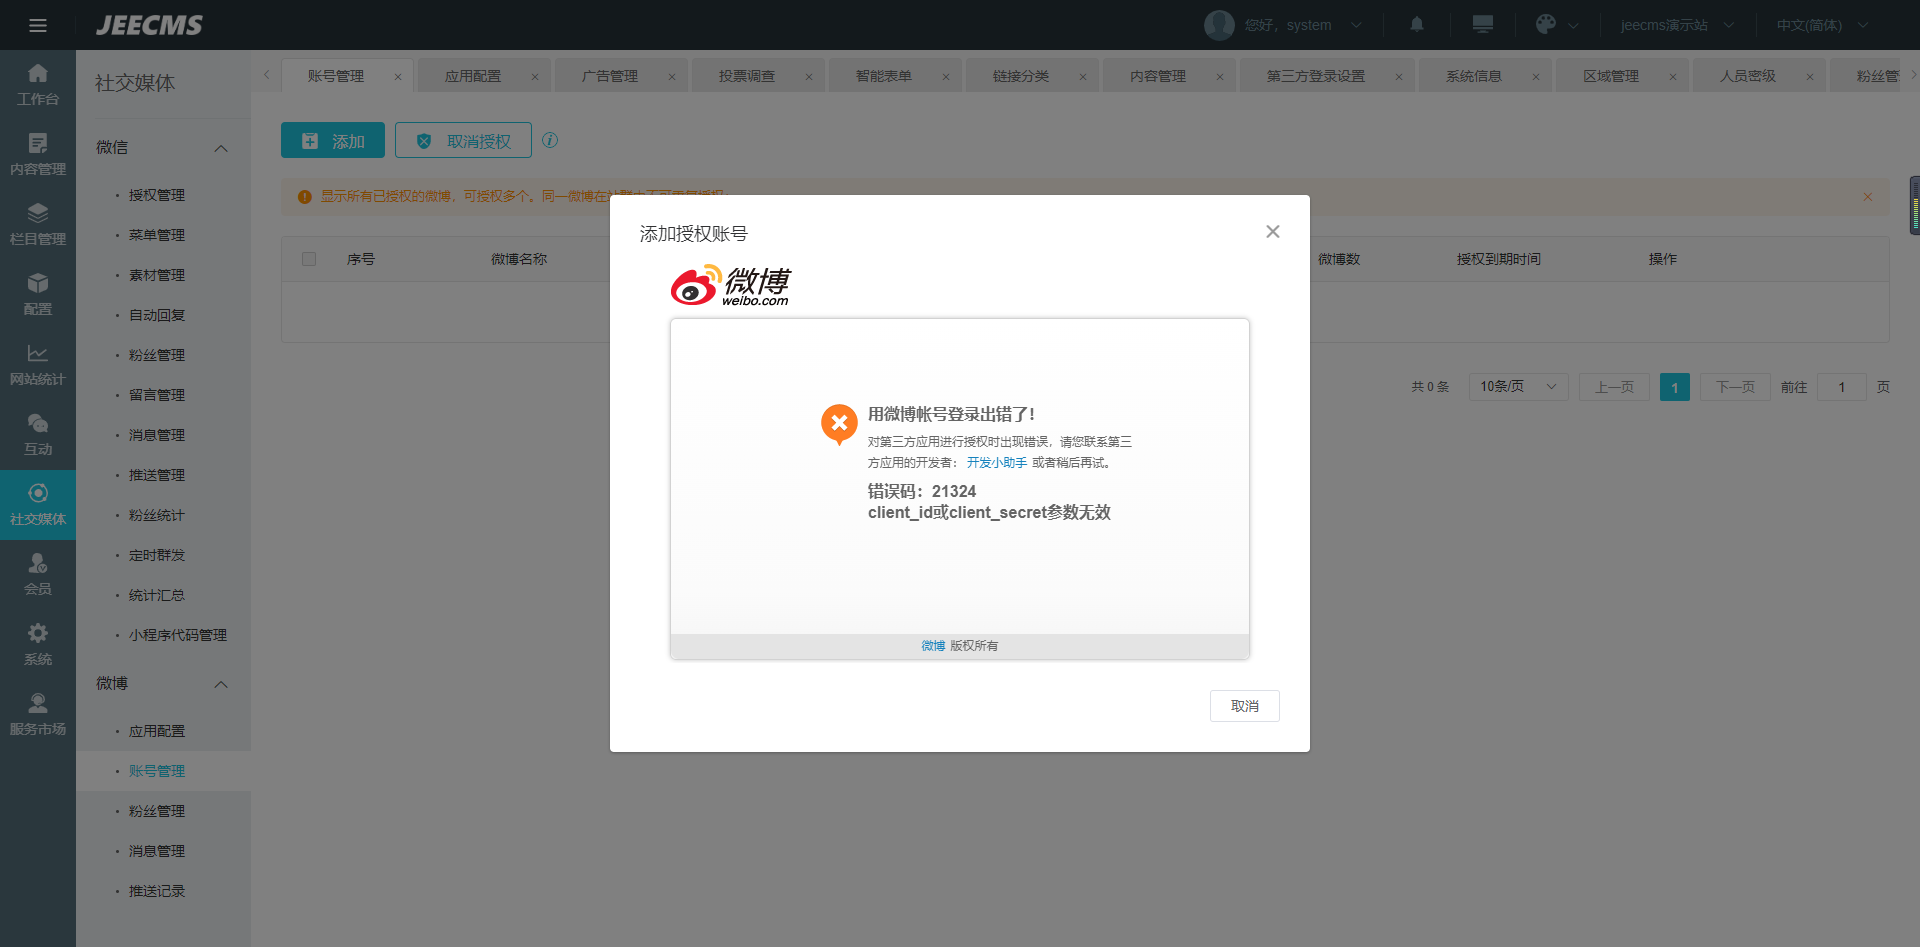Close the 应用配置 tab

pos(535,77)
